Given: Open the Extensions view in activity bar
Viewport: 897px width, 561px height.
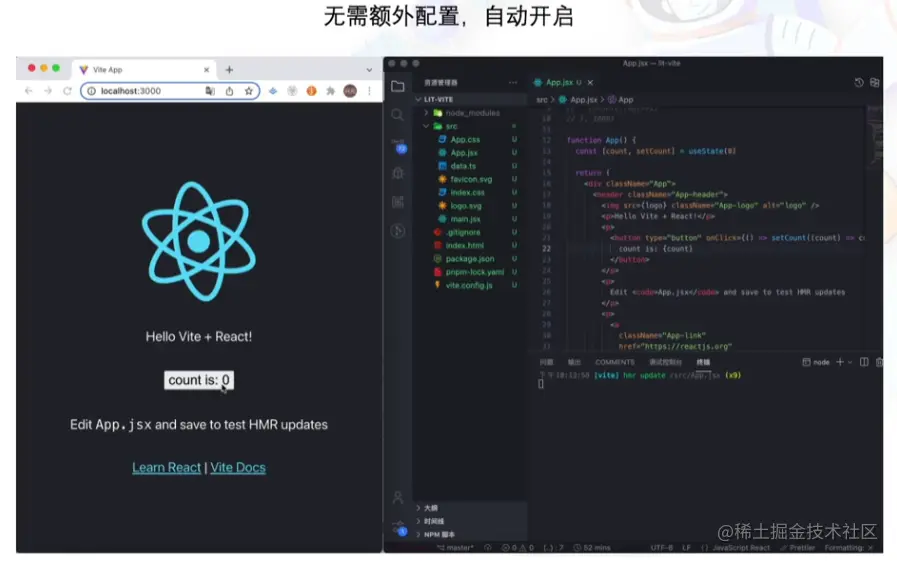Looking at the screenshot, I should [398, 202].
